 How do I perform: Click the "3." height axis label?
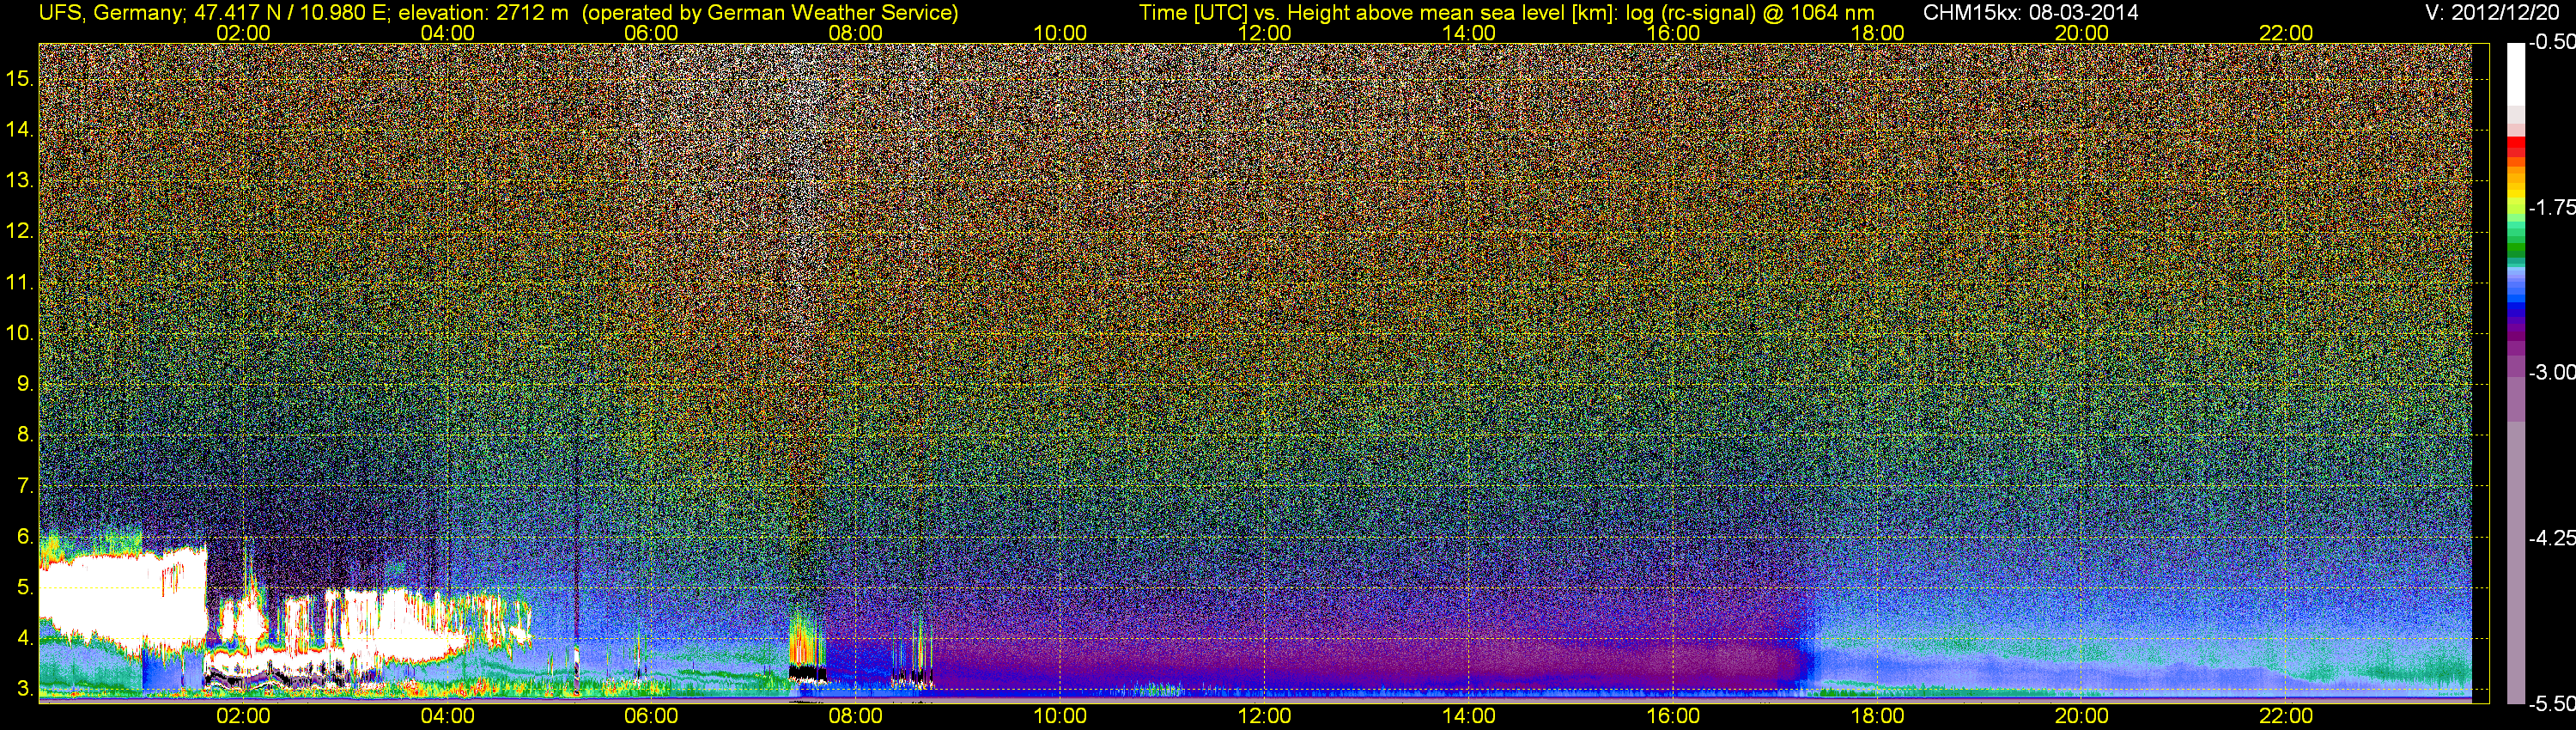(25, 690)
